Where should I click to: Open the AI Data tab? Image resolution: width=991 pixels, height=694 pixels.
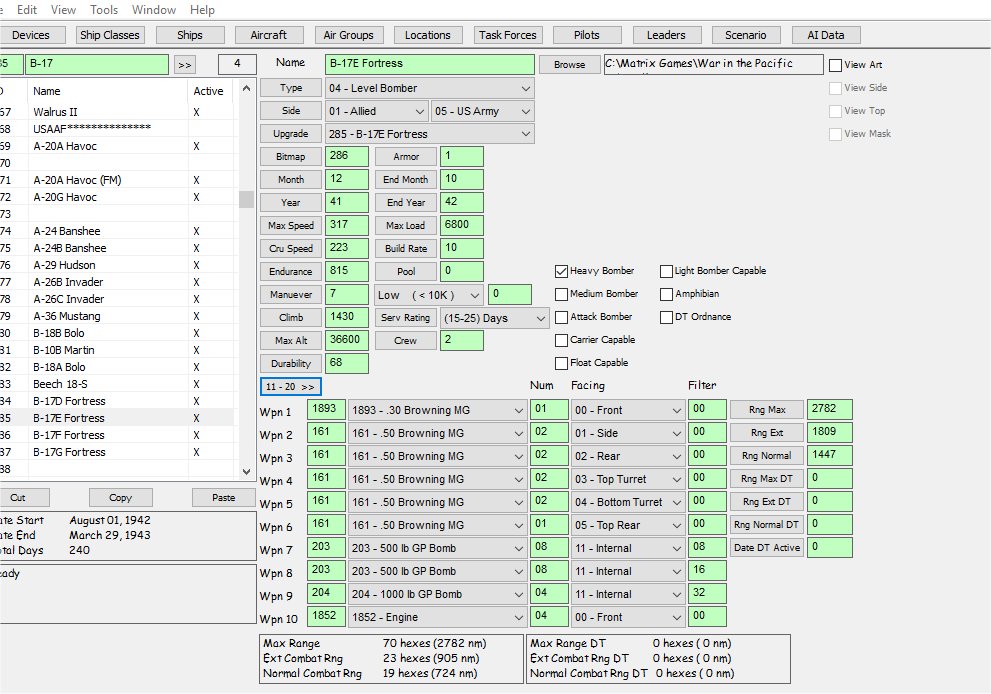coord(825,35)
